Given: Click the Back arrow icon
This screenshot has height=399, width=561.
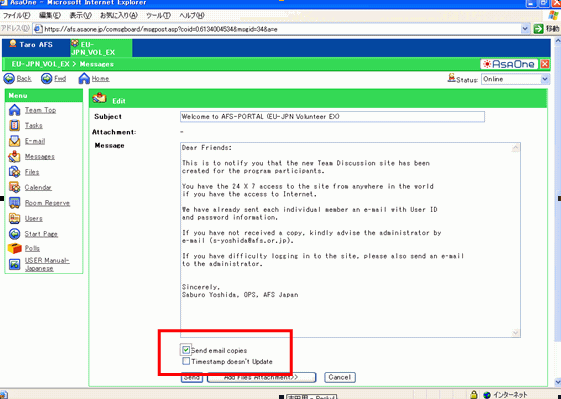Looking at the screenshot, I should tap(9, 78).
